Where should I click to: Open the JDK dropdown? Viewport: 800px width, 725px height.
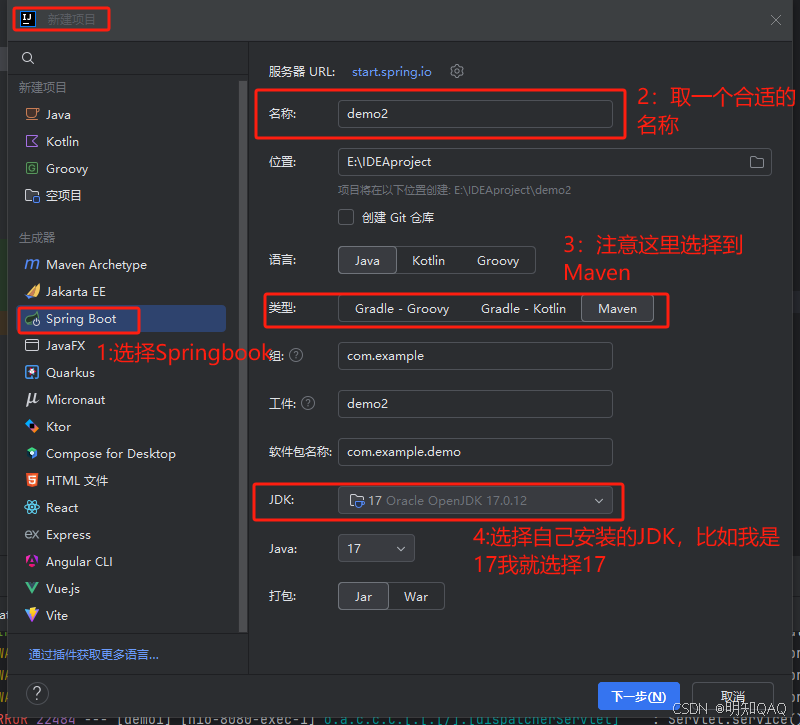475,501
